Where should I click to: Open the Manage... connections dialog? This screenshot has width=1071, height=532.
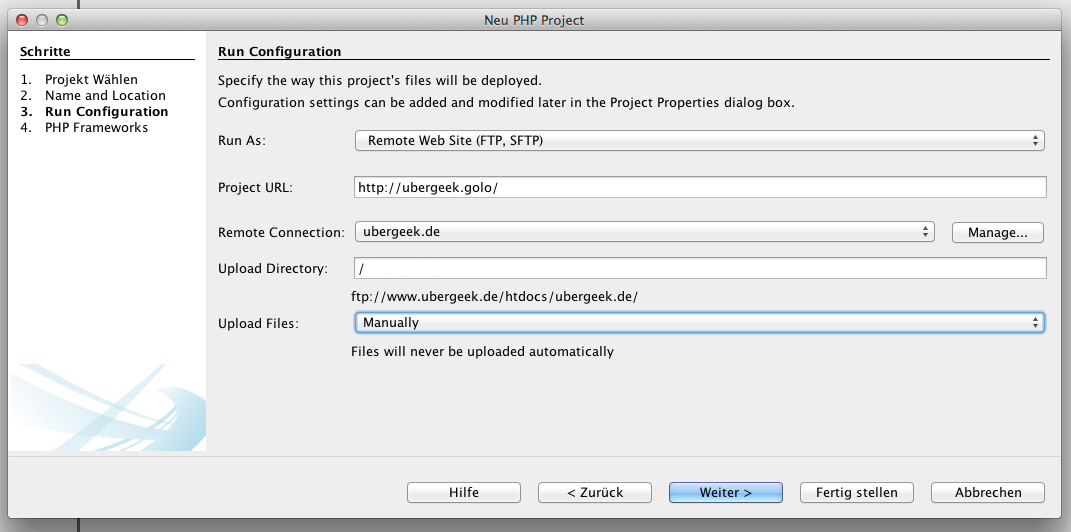coord(997,232)
